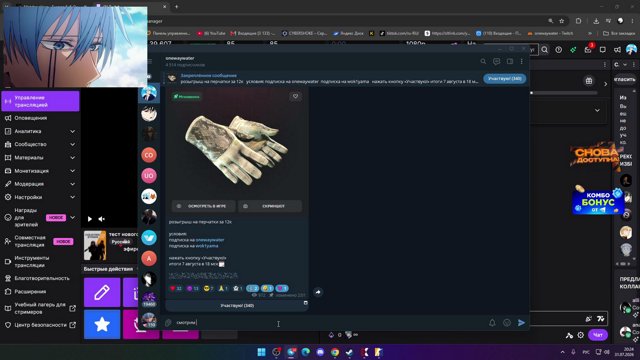Click the blue Участвую (340) pinned button
640x360 pixels.
tap(504, 79)
